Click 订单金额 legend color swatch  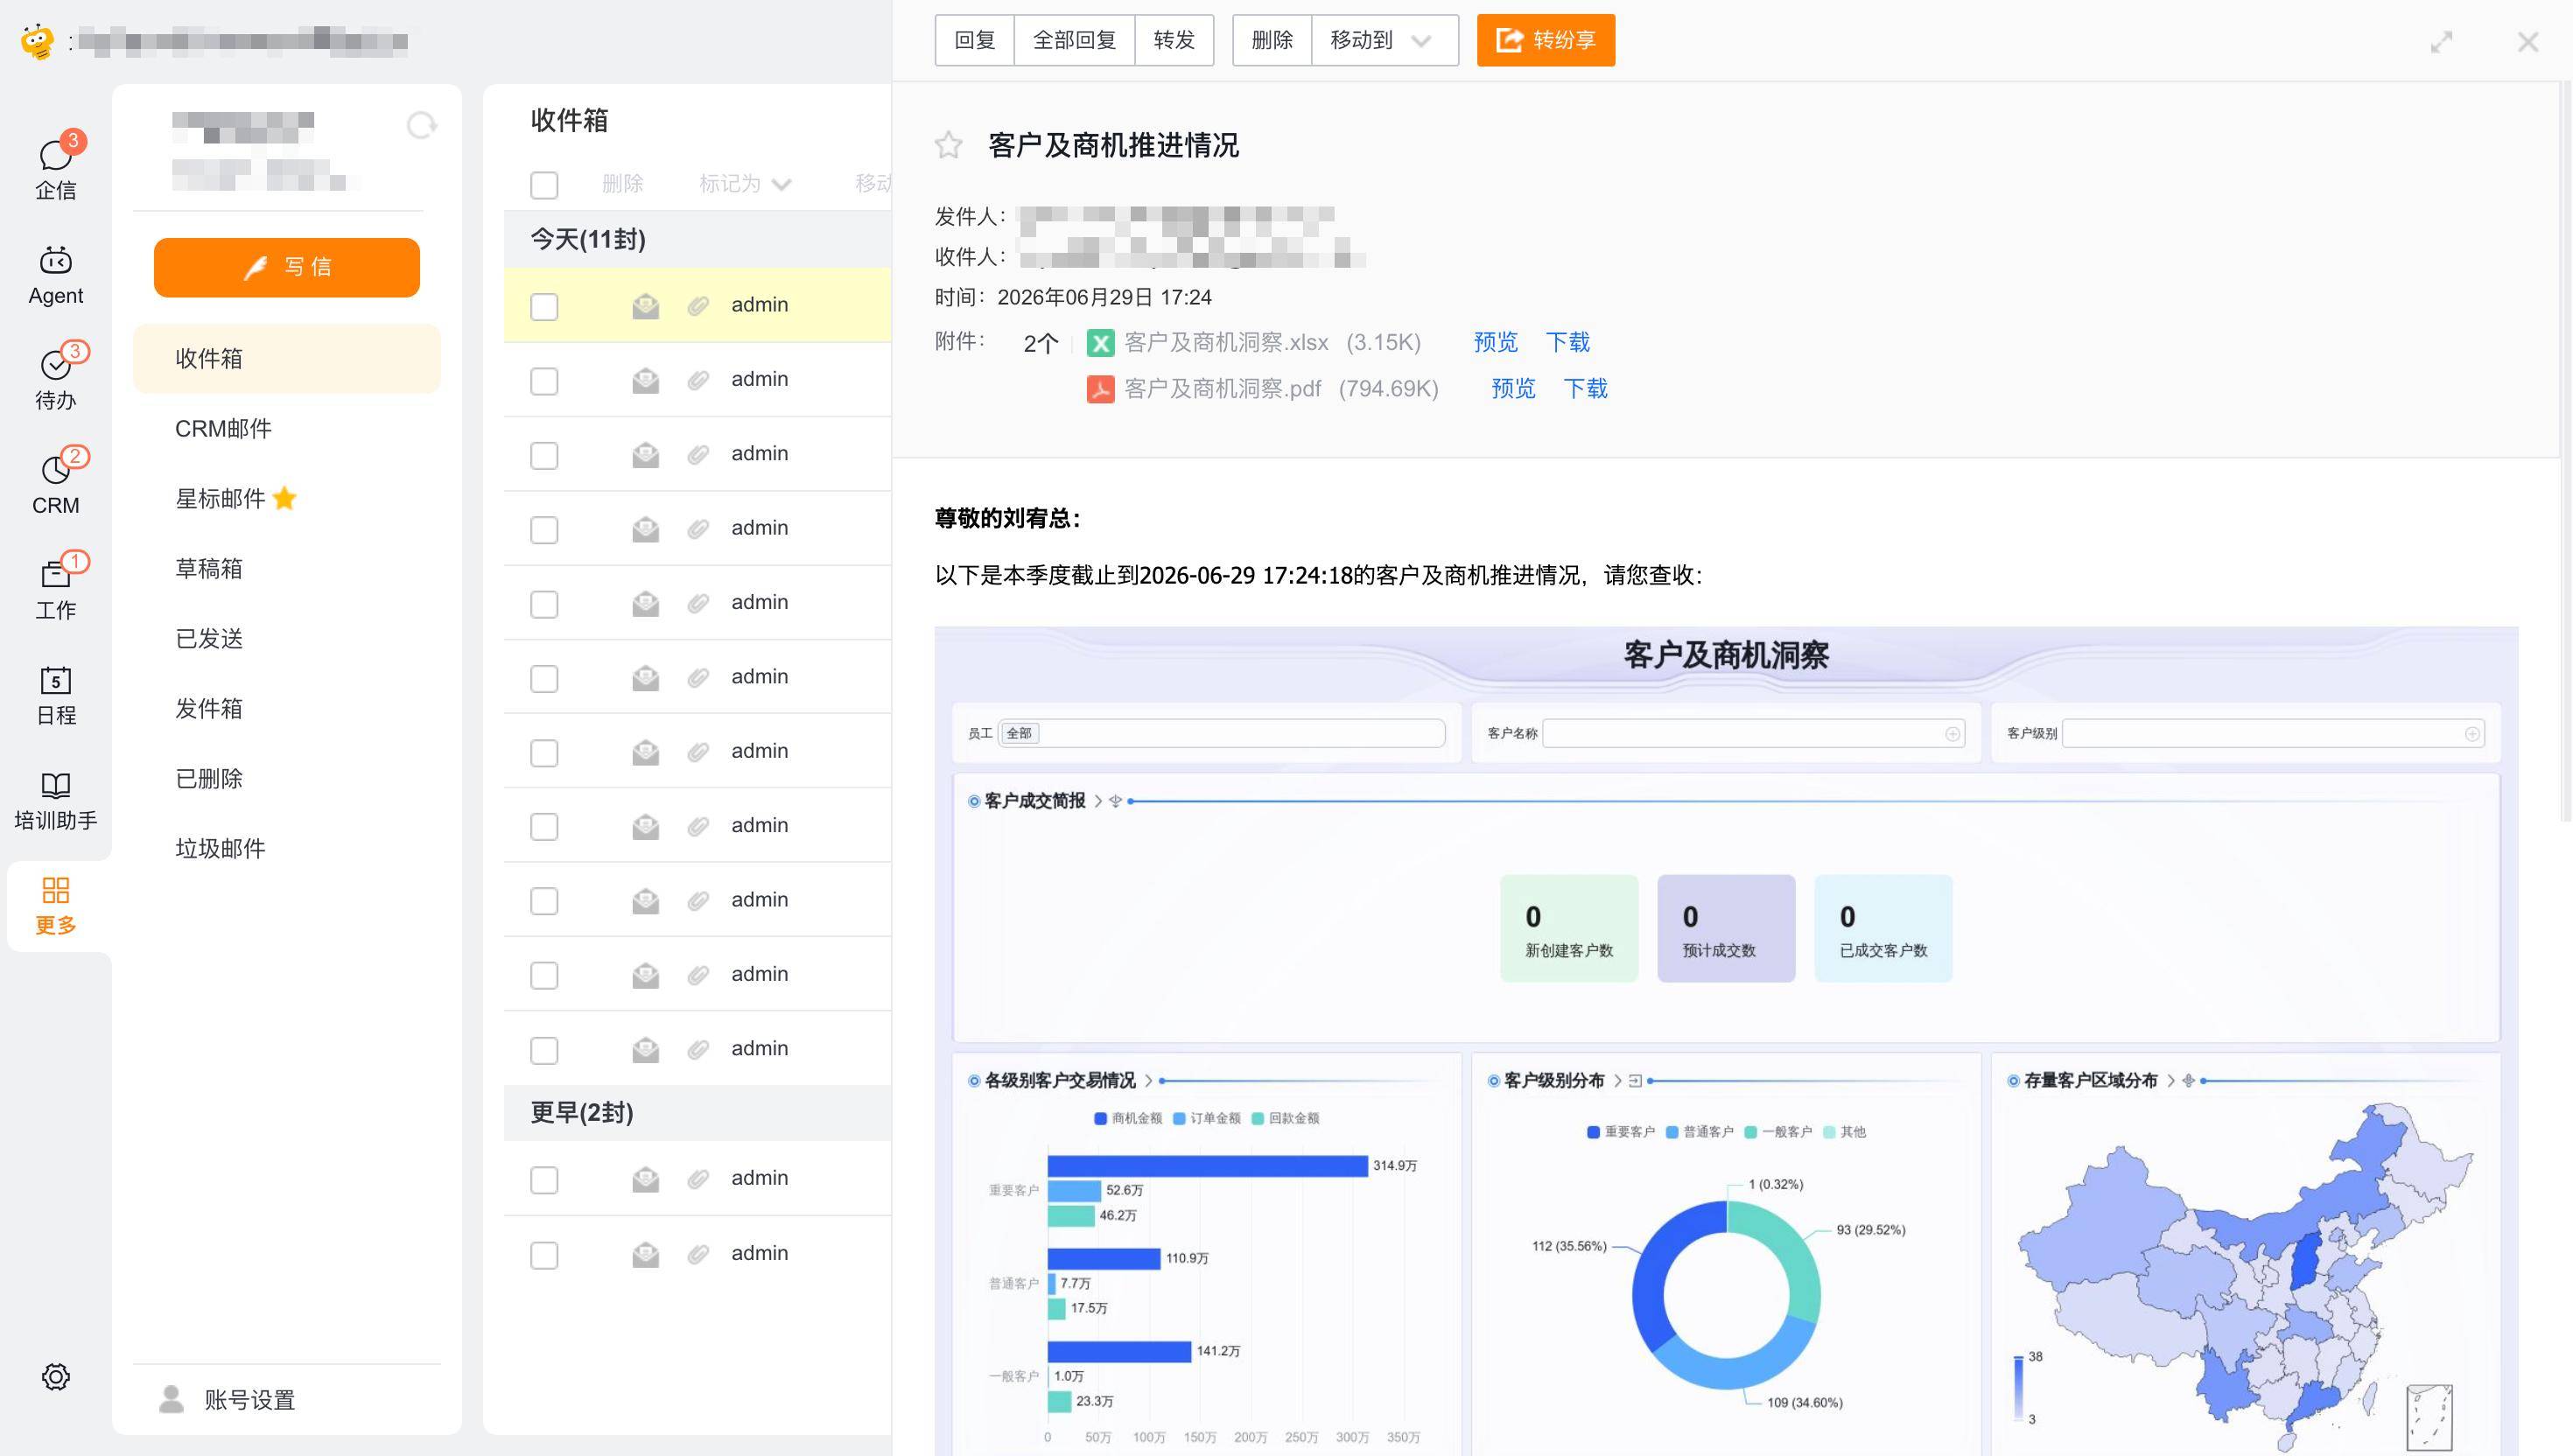(x=1179, y=1118)
